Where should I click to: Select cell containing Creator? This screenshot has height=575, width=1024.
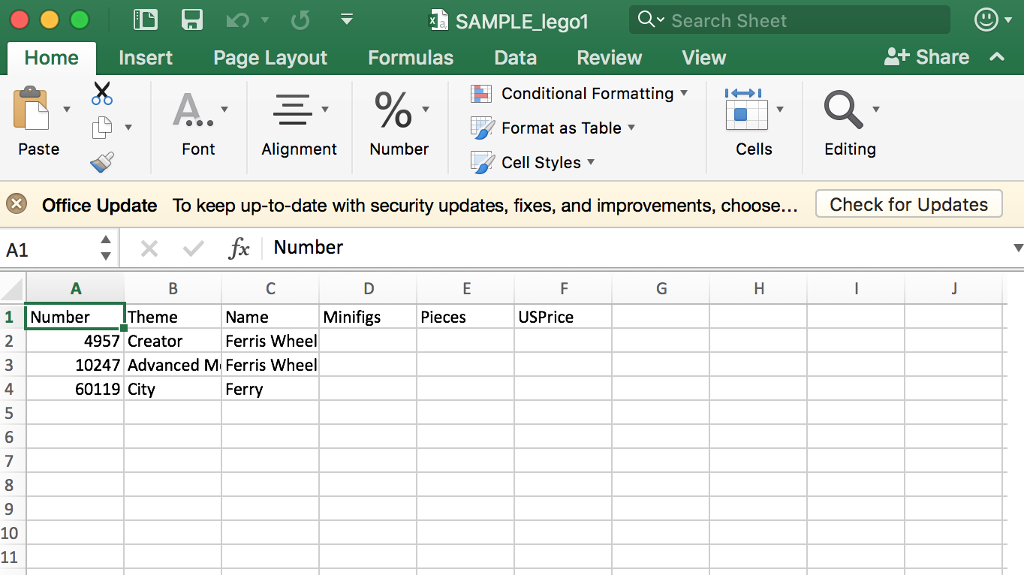pyautogui.click(x=172, y=341)
